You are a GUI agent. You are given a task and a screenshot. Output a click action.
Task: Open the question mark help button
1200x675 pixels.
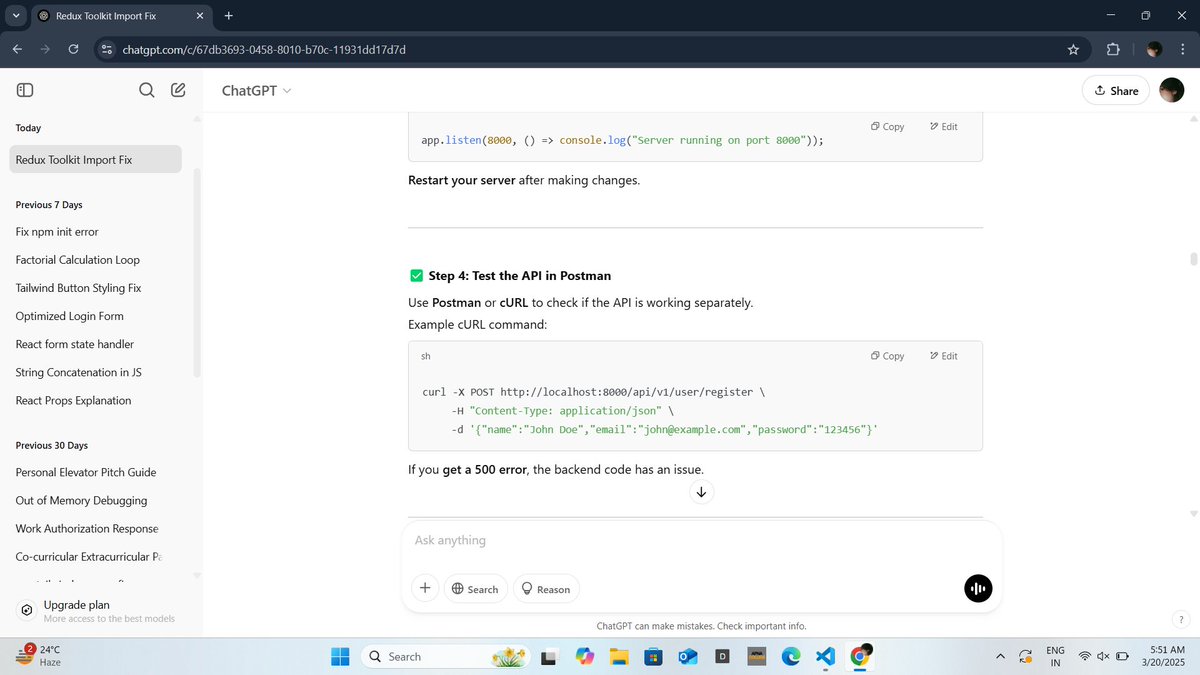(x=1181, y=619)
